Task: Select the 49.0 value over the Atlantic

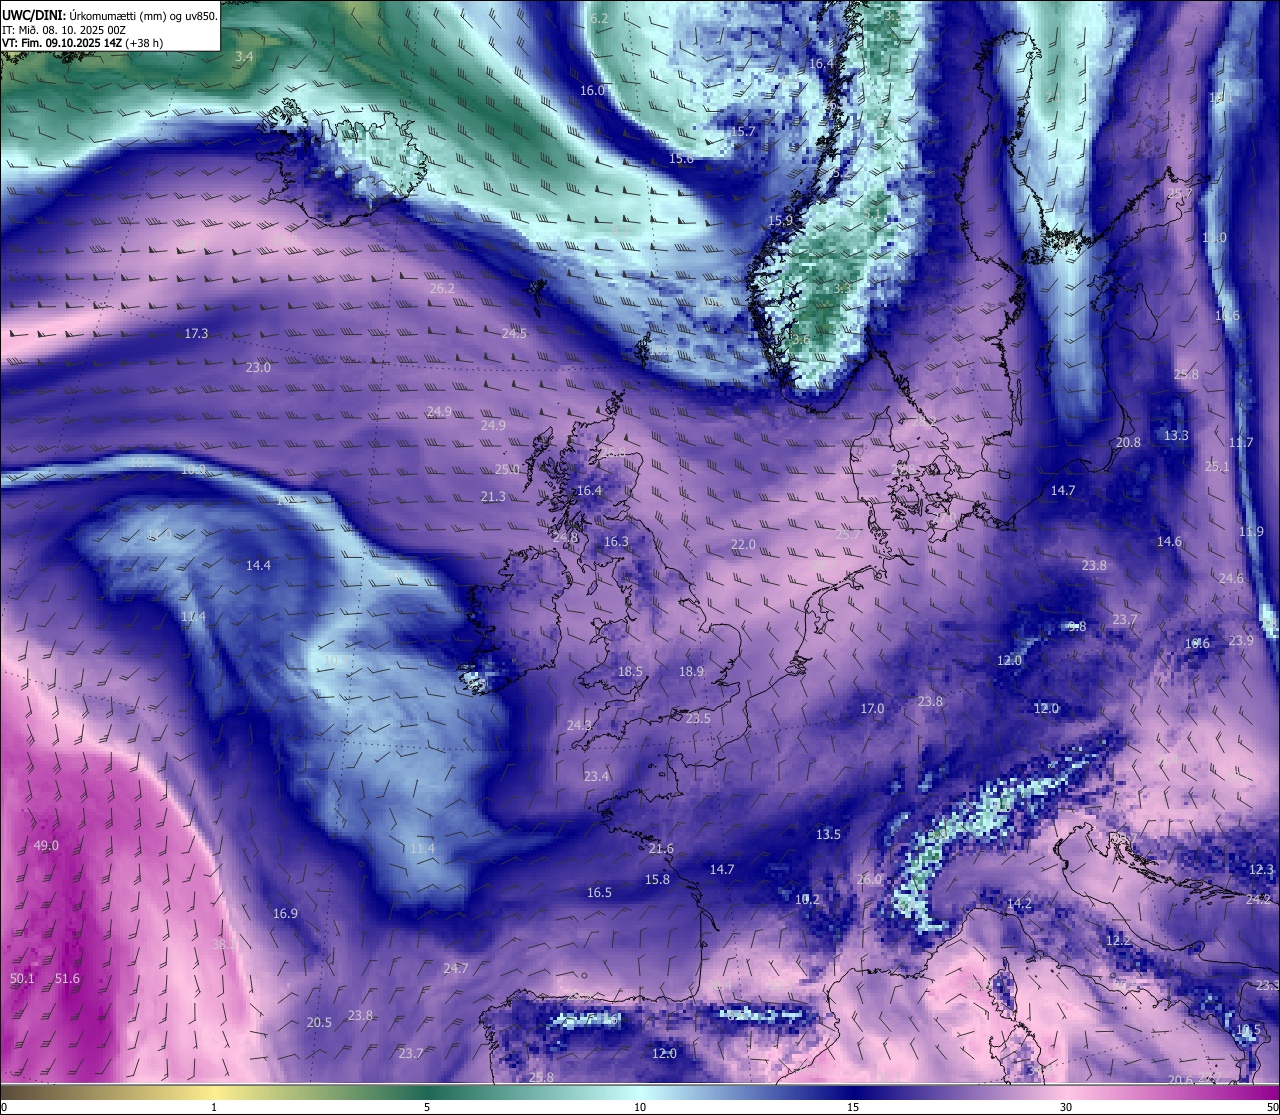Action: click(x=46, y=845)
